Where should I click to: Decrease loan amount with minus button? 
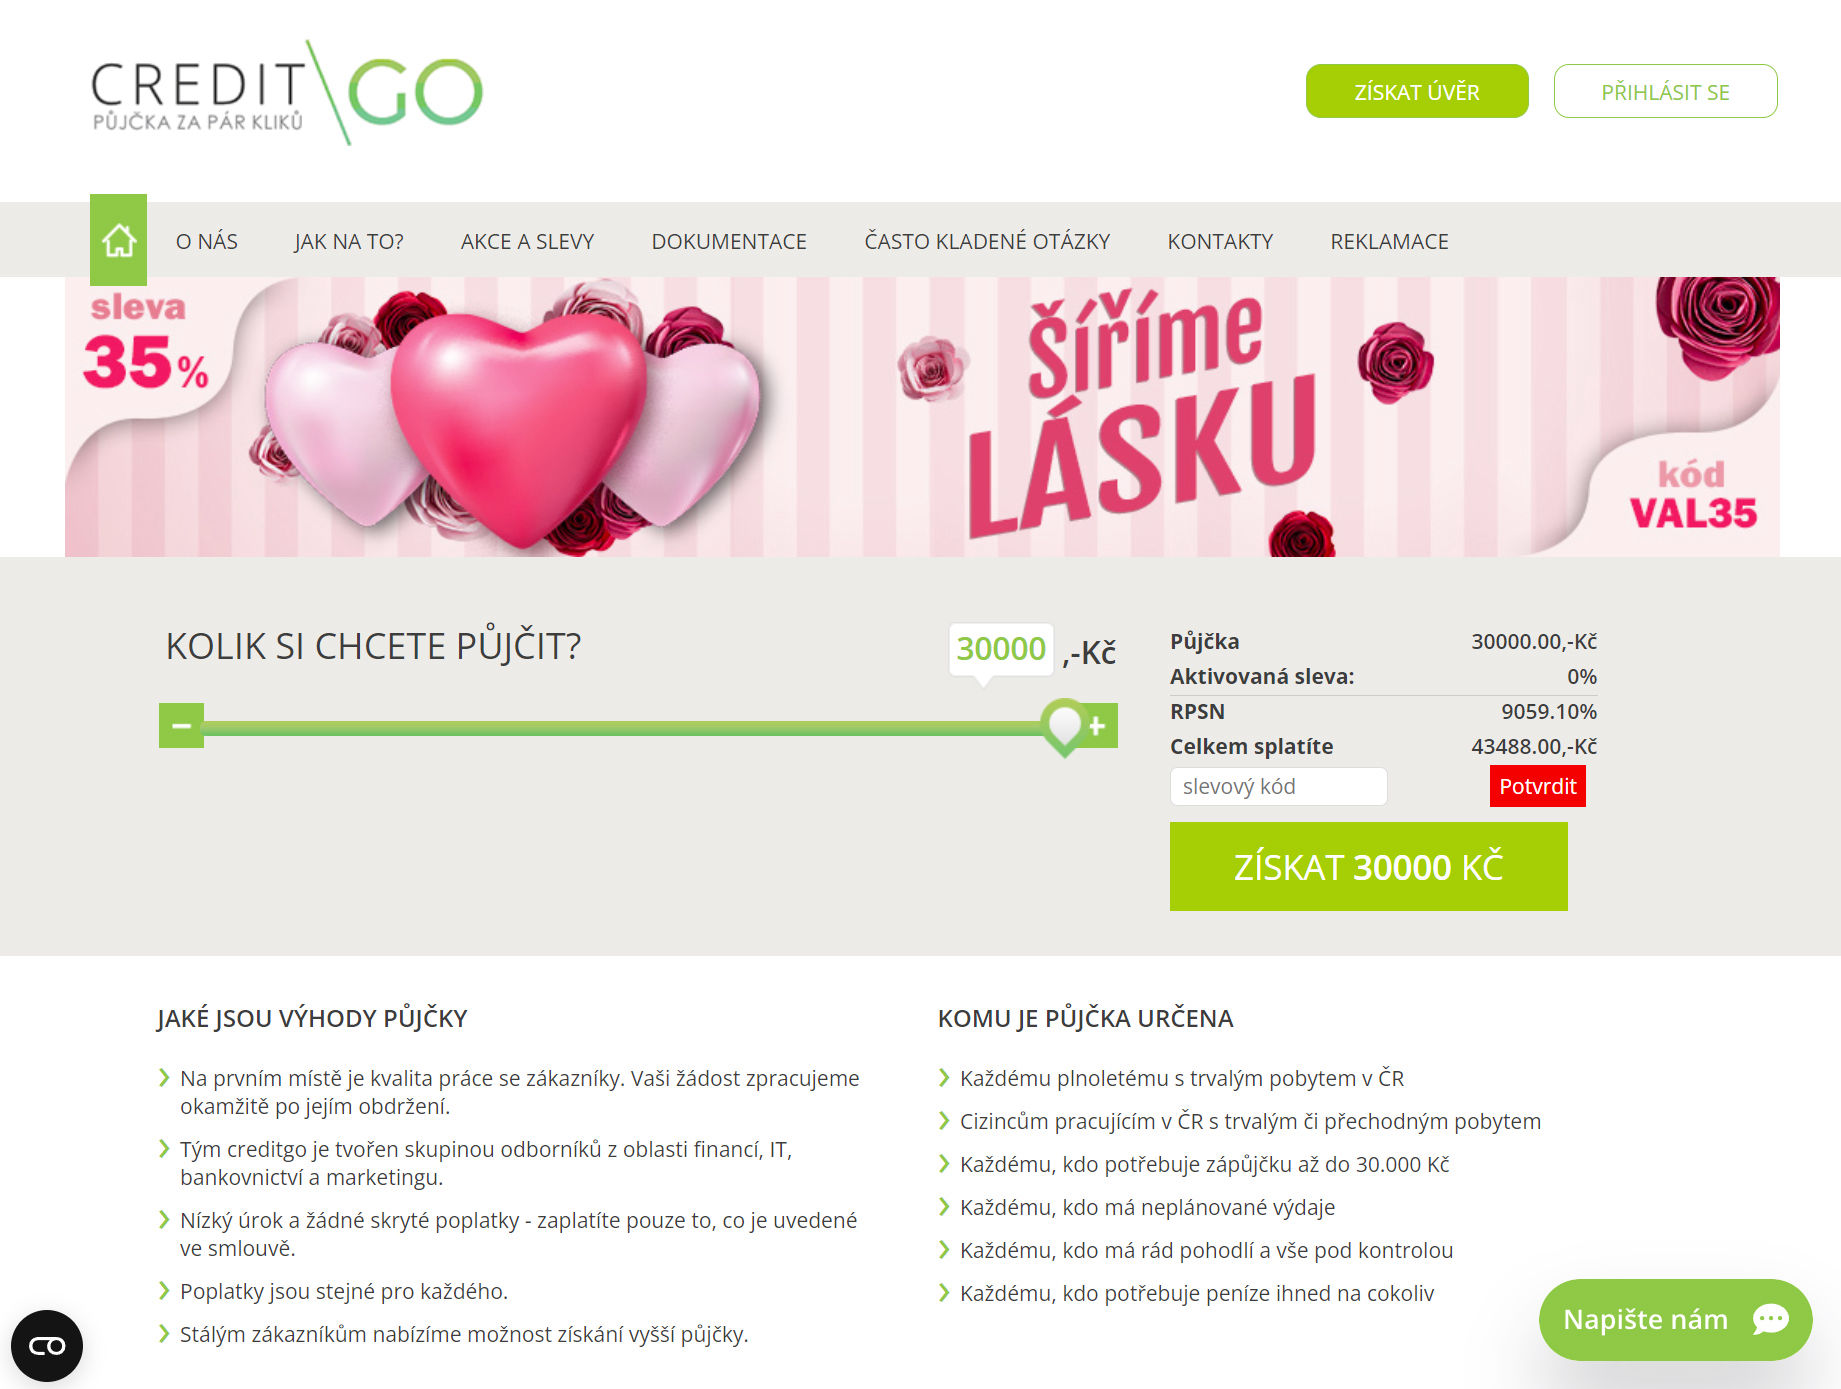[181, 726]
